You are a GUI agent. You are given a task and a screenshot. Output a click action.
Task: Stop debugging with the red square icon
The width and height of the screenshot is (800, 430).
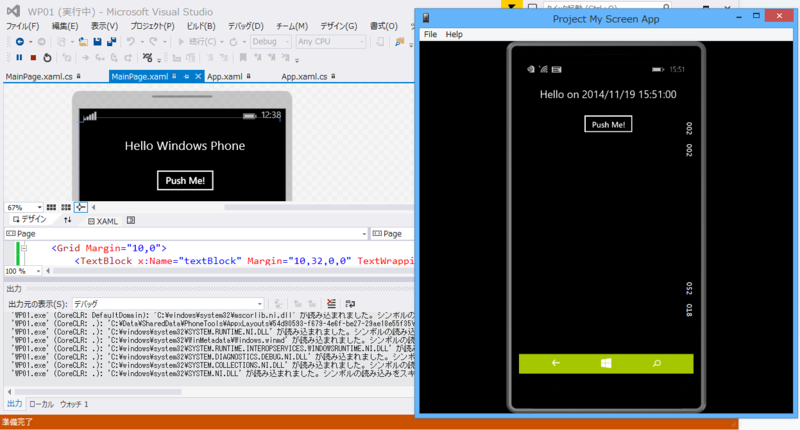point(33,58)
